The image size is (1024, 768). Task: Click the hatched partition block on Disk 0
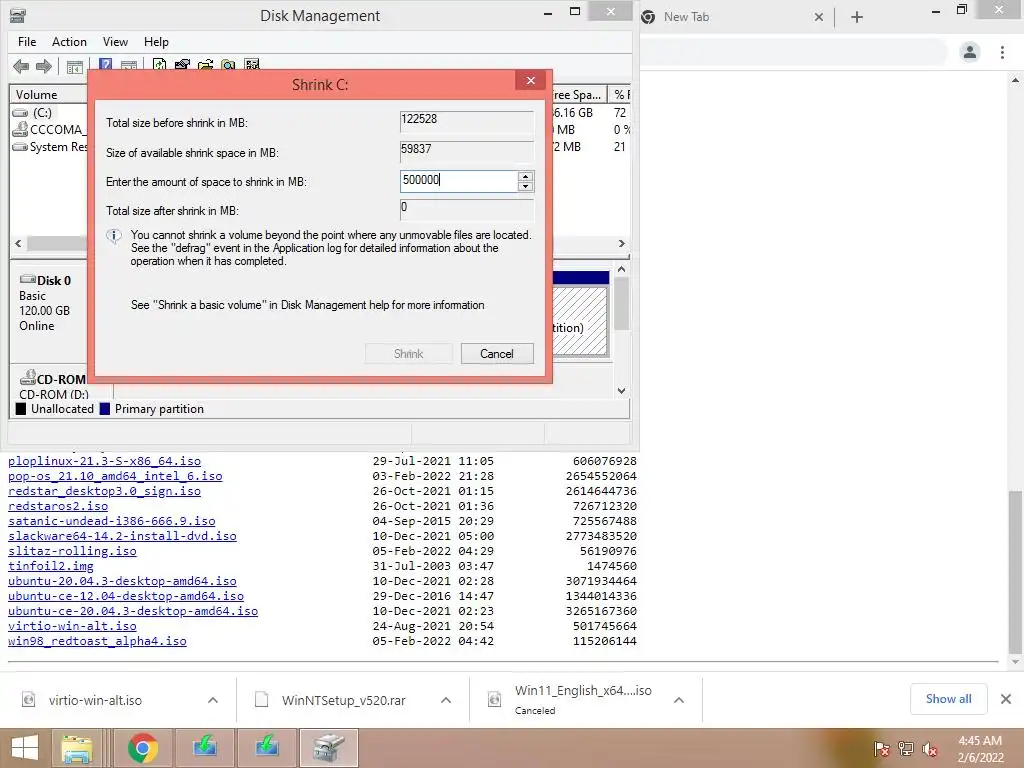[x=580, y=321]
